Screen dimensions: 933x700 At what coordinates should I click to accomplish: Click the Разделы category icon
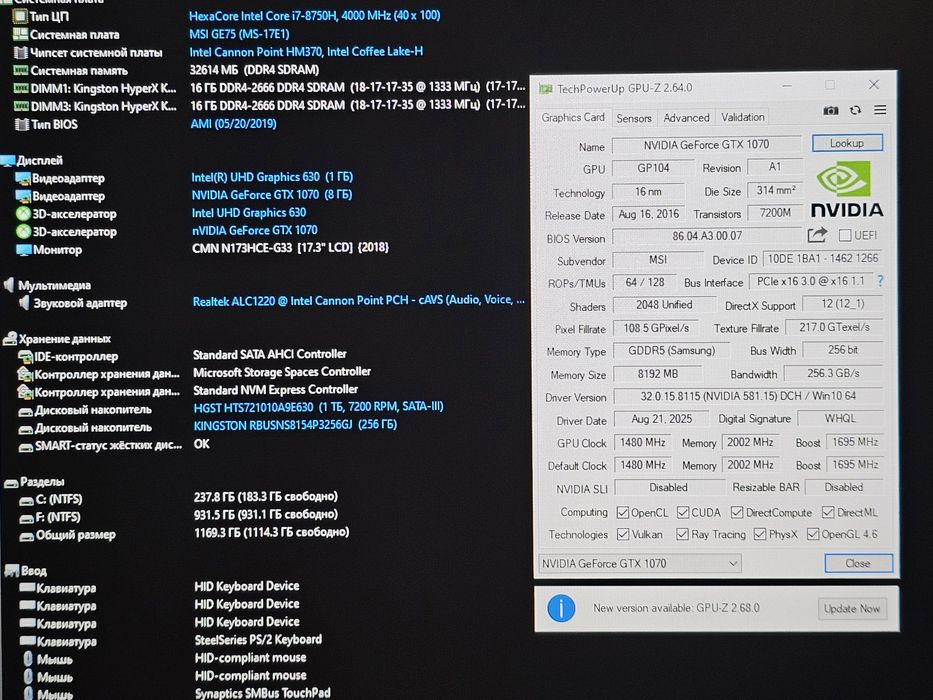11,482
